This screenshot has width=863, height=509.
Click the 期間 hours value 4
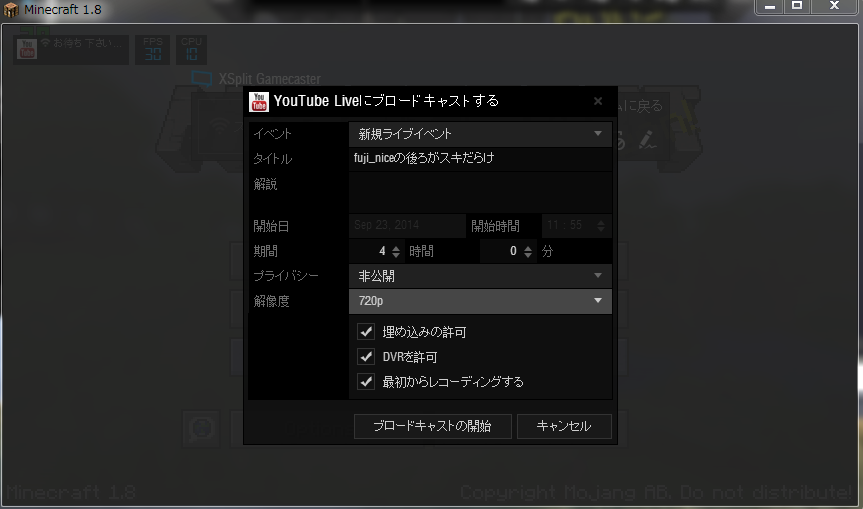click(382, 251)
